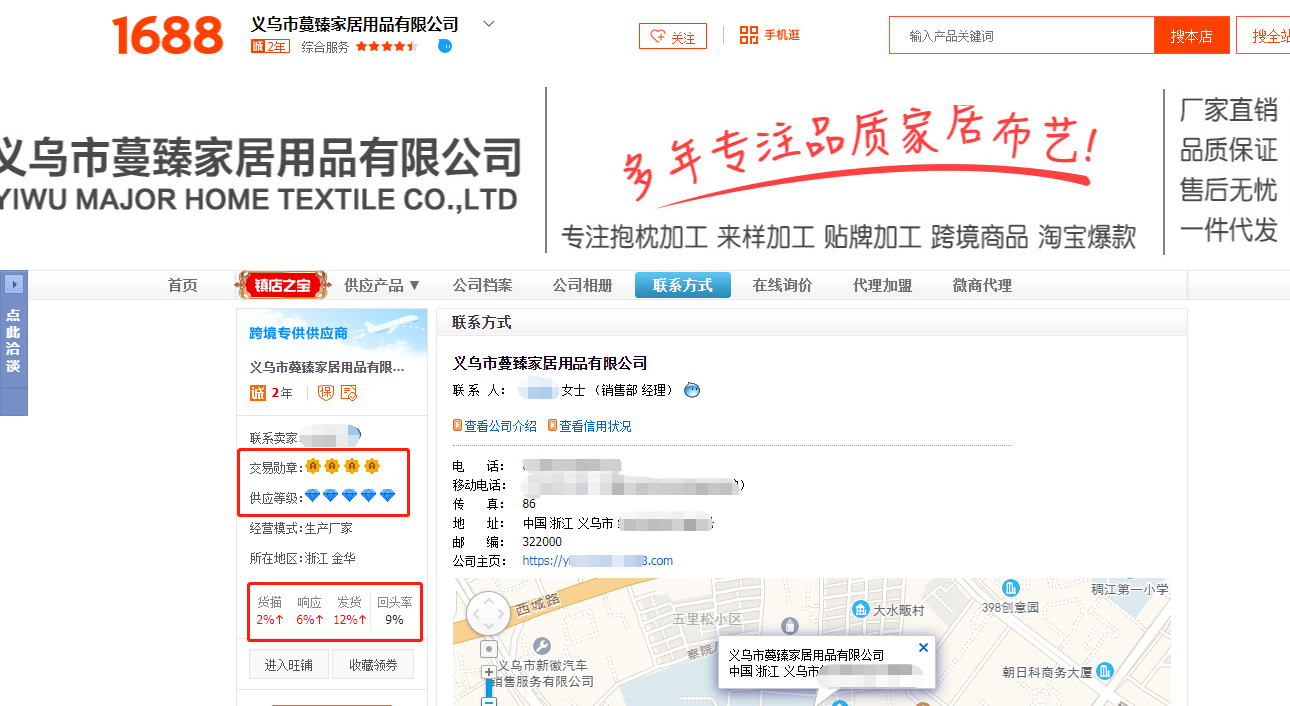Open the 手机逛 QR code icon
The height and width of the screenshot is (706, 1290).
click(749, 35)
